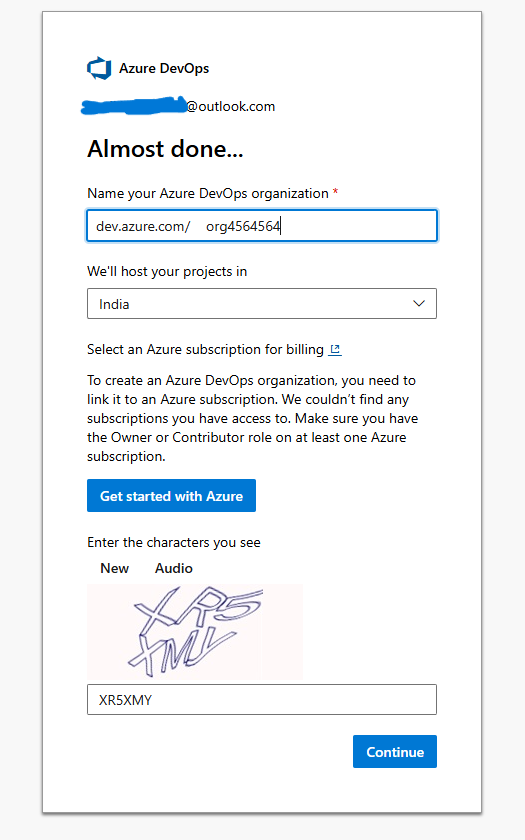Image resolution: width=525 pixels, height=840 pixels.
Task: Focus the organization name input field
Action: coord(262,226)
